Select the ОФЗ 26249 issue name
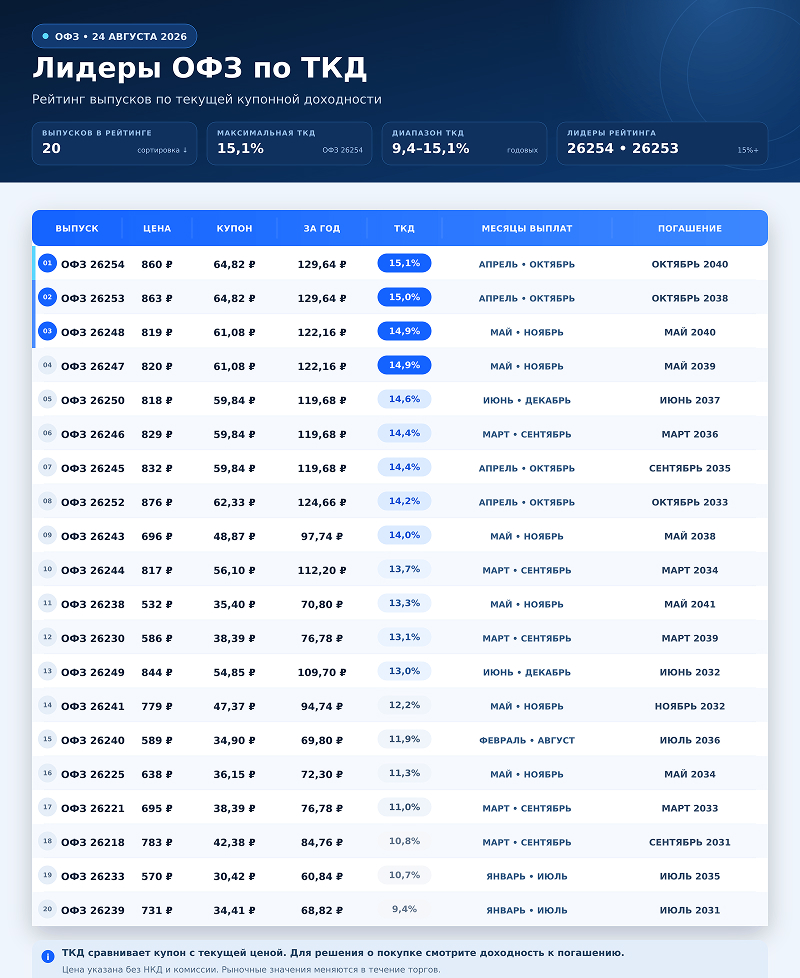 pos(93,672)
